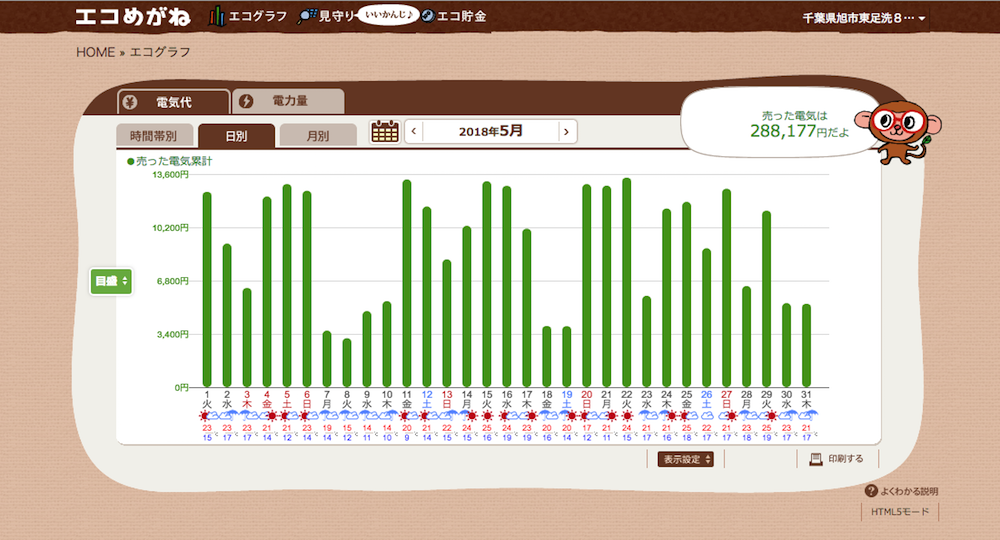Click the 2018年5月 month display
This screenshot has width=1000, height=540.
[490, 131]
